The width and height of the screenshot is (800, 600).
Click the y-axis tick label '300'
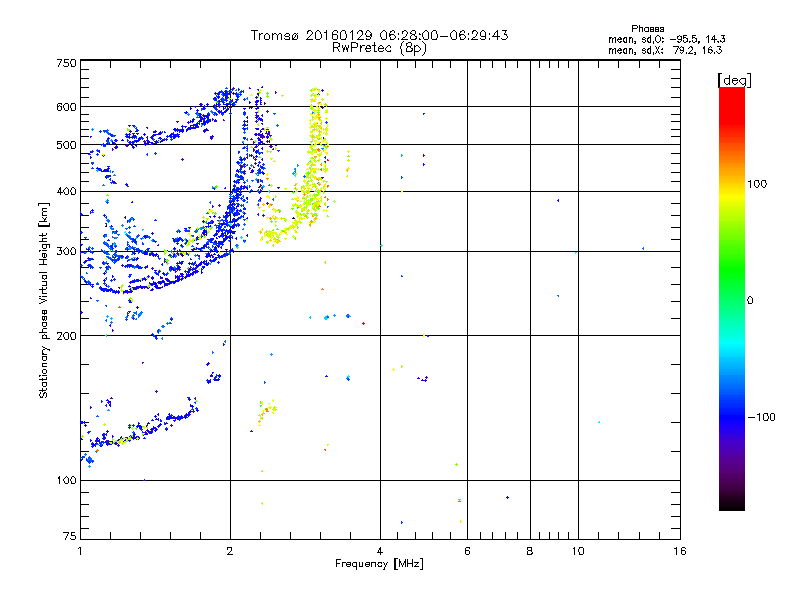(x=67, y=252)
